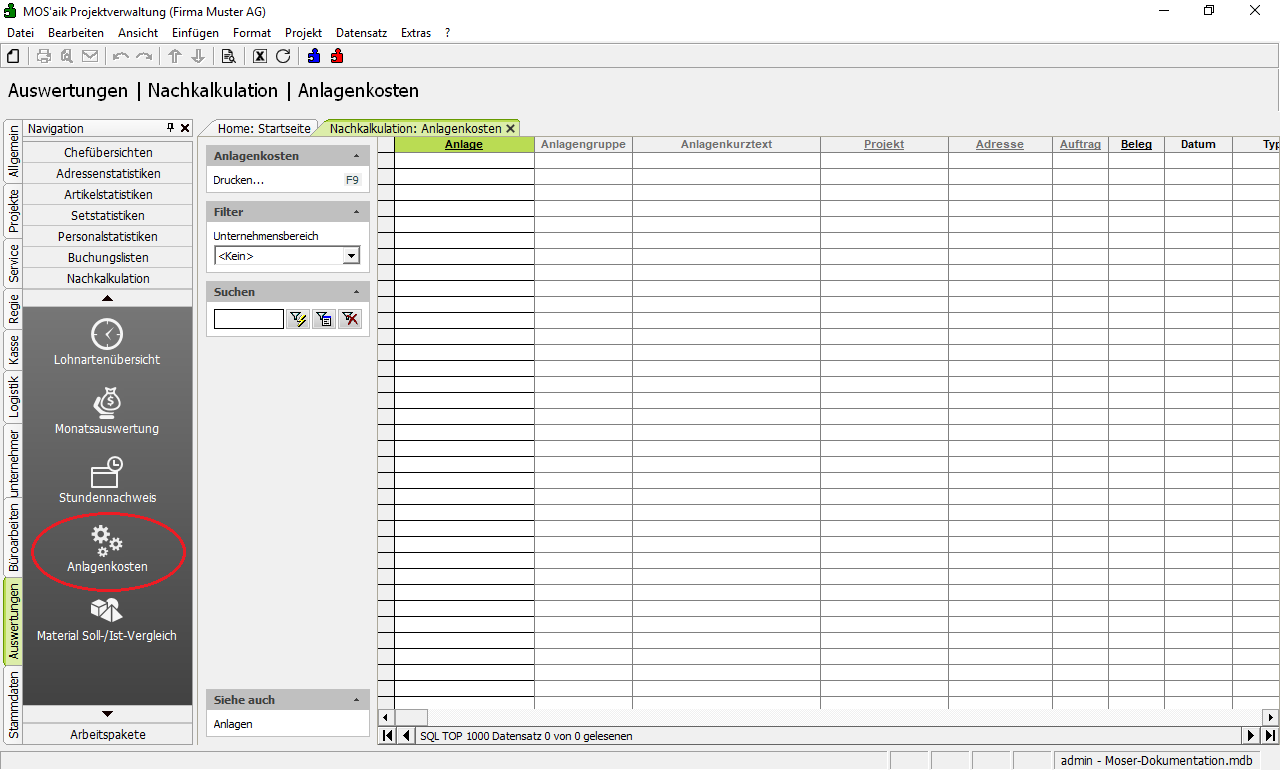
Task: Collapse the Filter section
Action: 357,212
